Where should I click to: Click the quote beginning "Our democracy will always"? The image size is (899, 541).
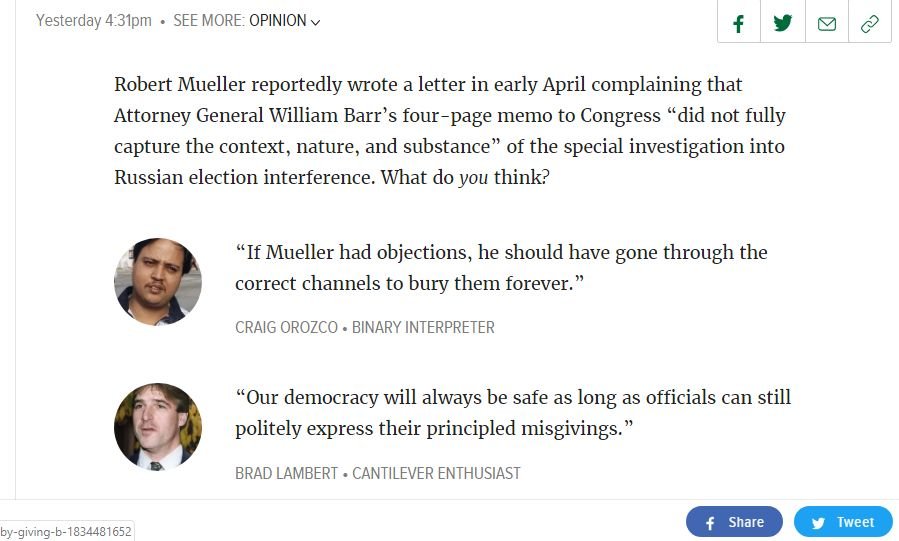point(512,413)
